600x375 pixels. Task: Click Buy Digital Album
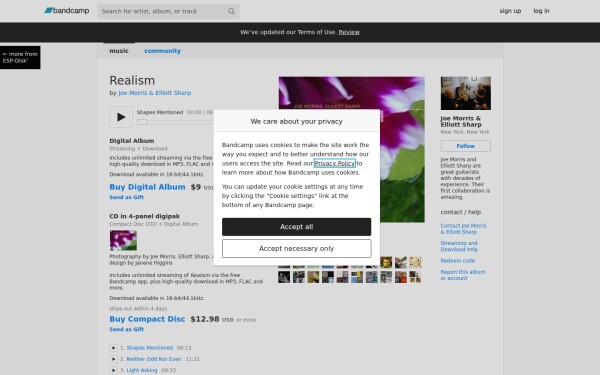(x=147, y=187)
